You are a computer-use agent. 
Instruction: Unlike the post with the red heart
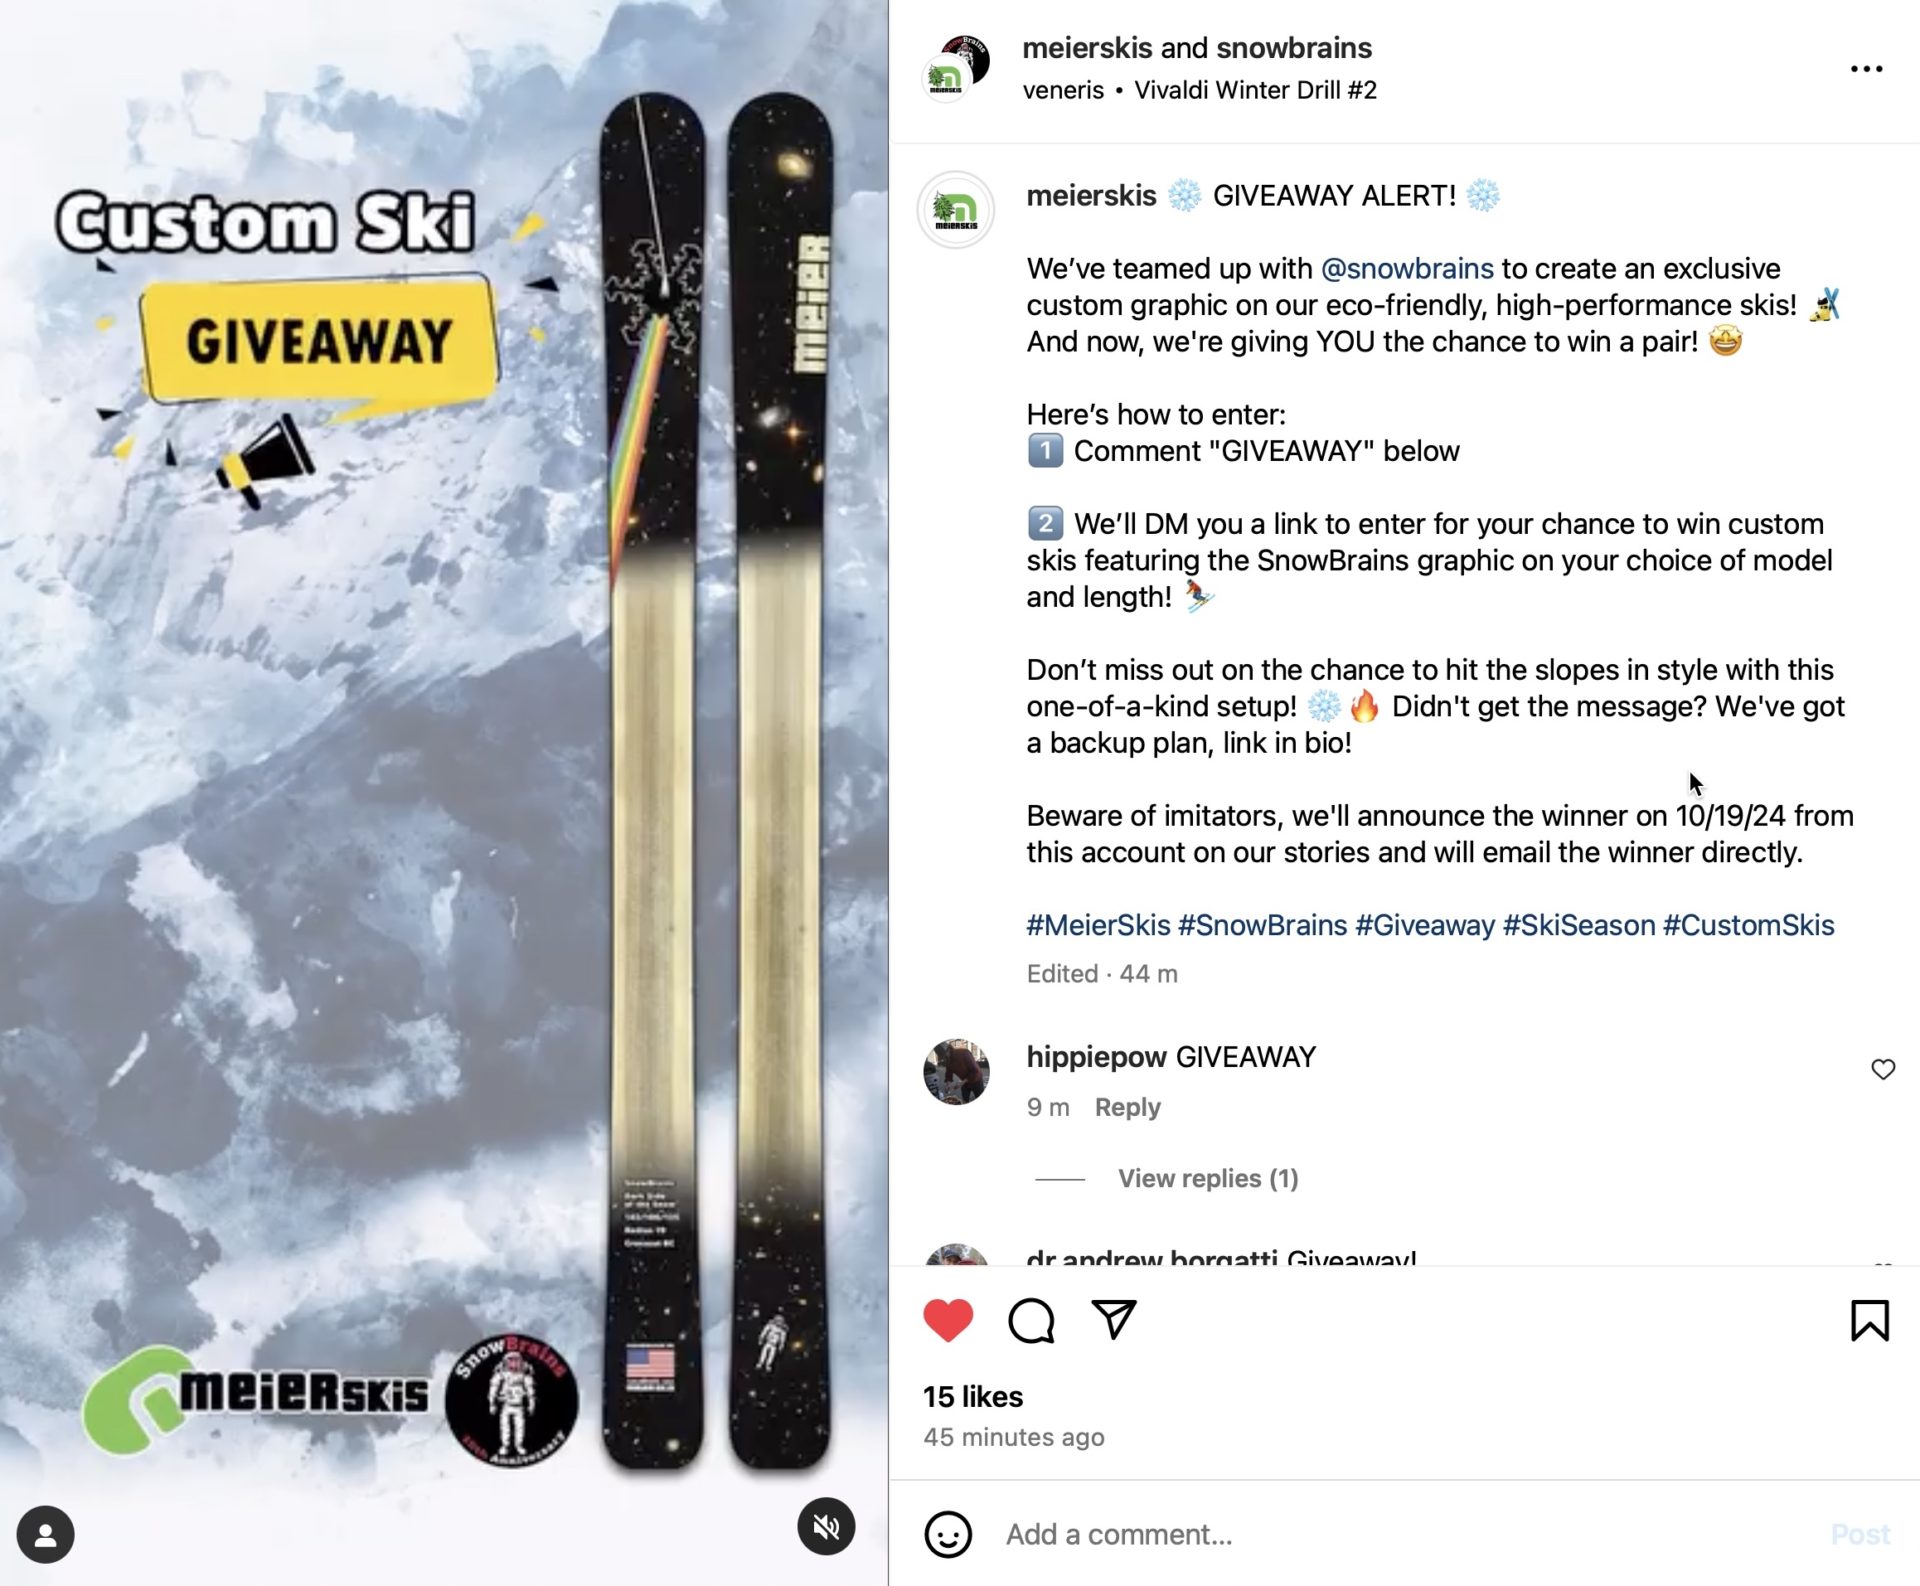pyautogui.click(x=948, y=1320)
